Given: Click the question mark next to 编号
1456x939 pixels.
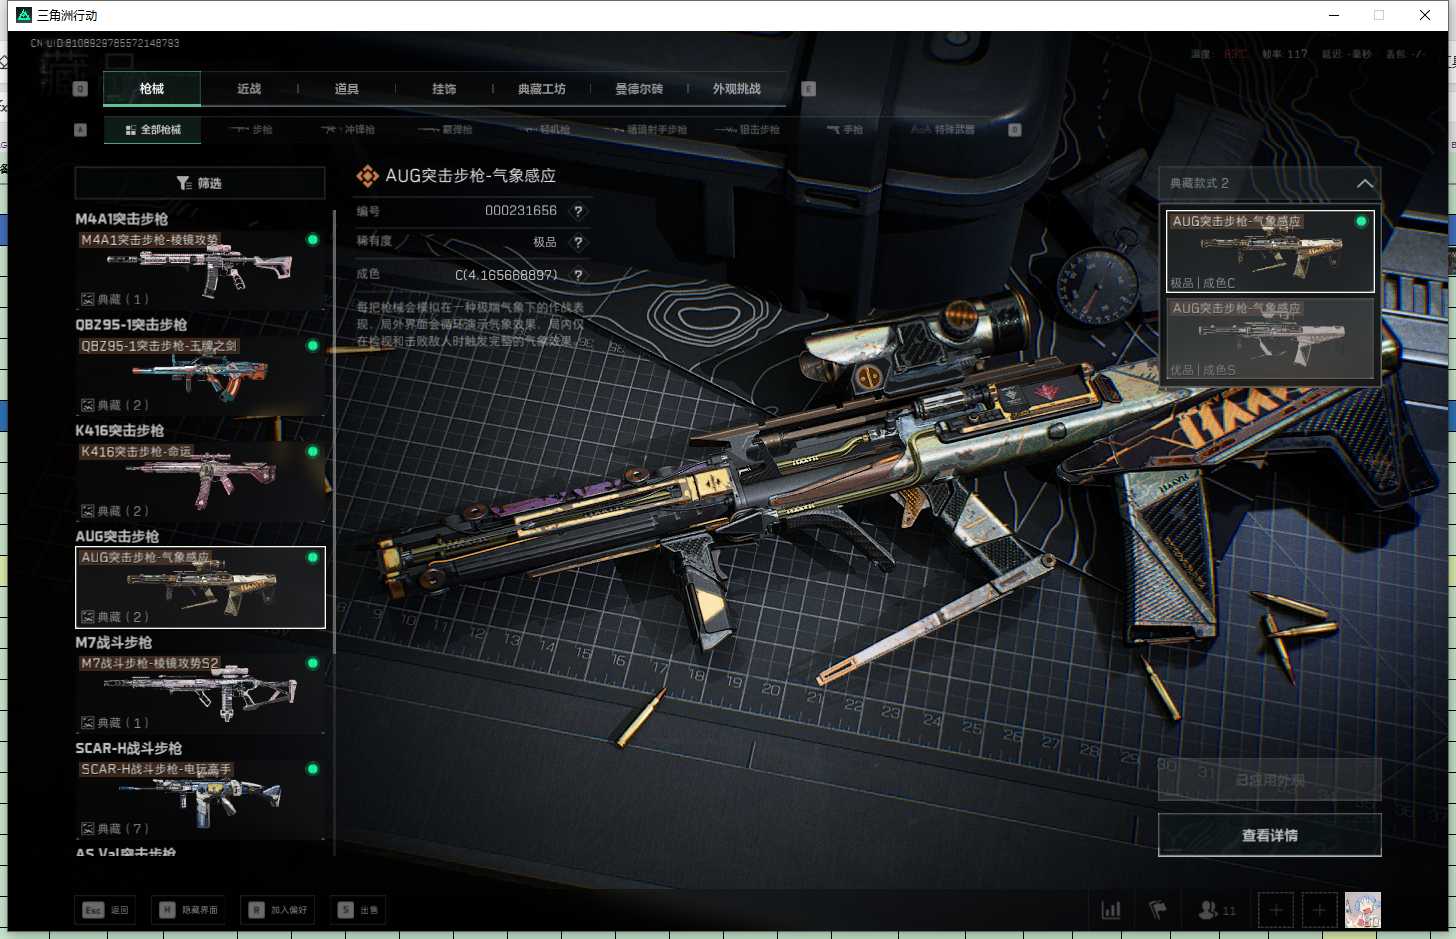Looking at the screenshot, I should coord(578,211).
